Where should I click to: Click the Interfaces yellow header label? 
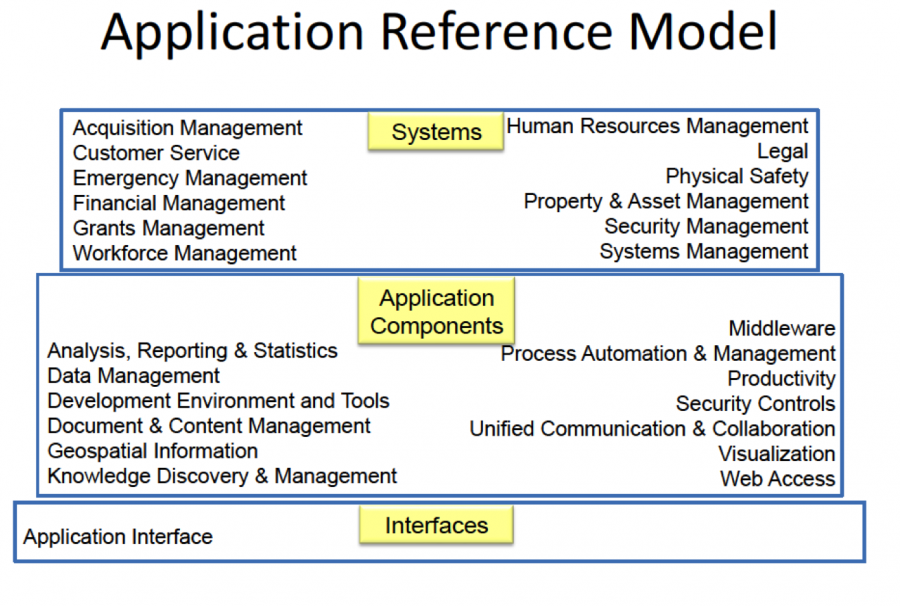coord(435,525)
